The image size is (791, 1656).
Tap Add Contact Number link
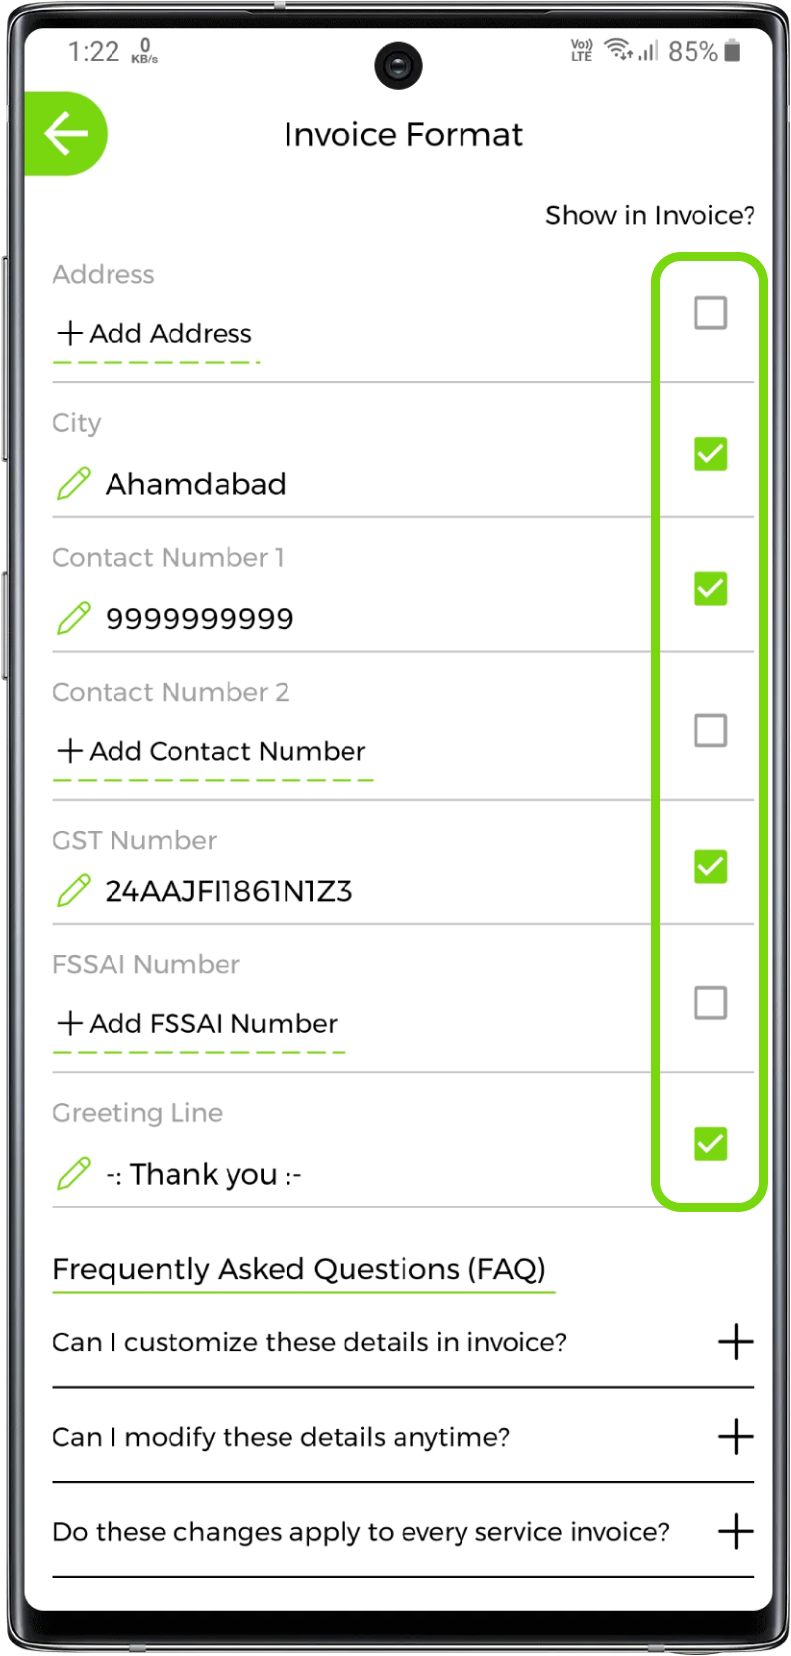(x=212, y=751)
